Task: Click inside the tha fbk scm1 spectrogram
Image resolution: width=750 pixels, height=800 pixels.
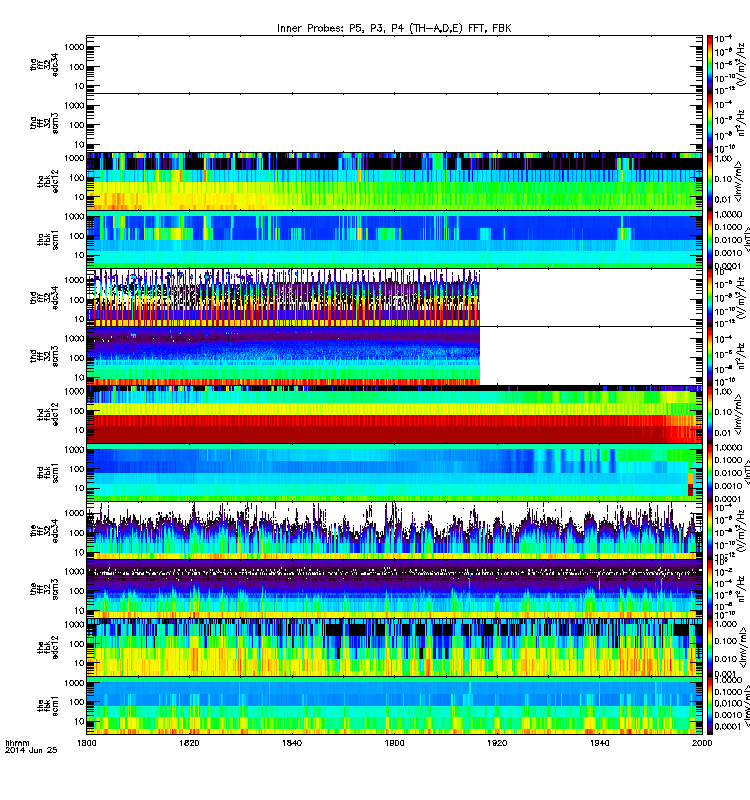Action: click(x=394, y=239)
